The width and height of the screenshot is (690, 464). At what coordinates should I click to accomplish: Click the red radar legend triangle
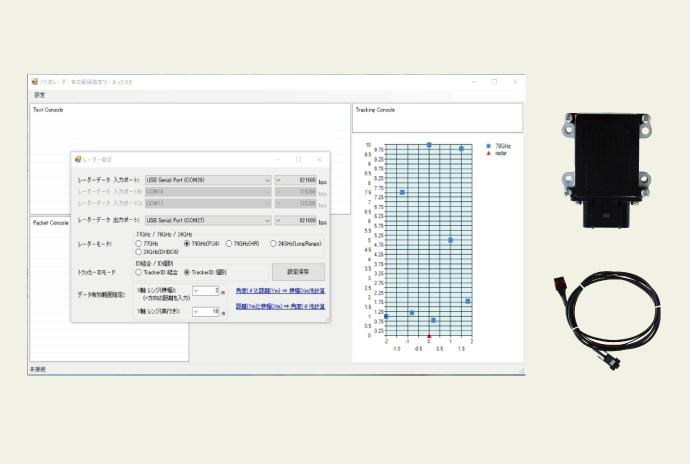488,153
